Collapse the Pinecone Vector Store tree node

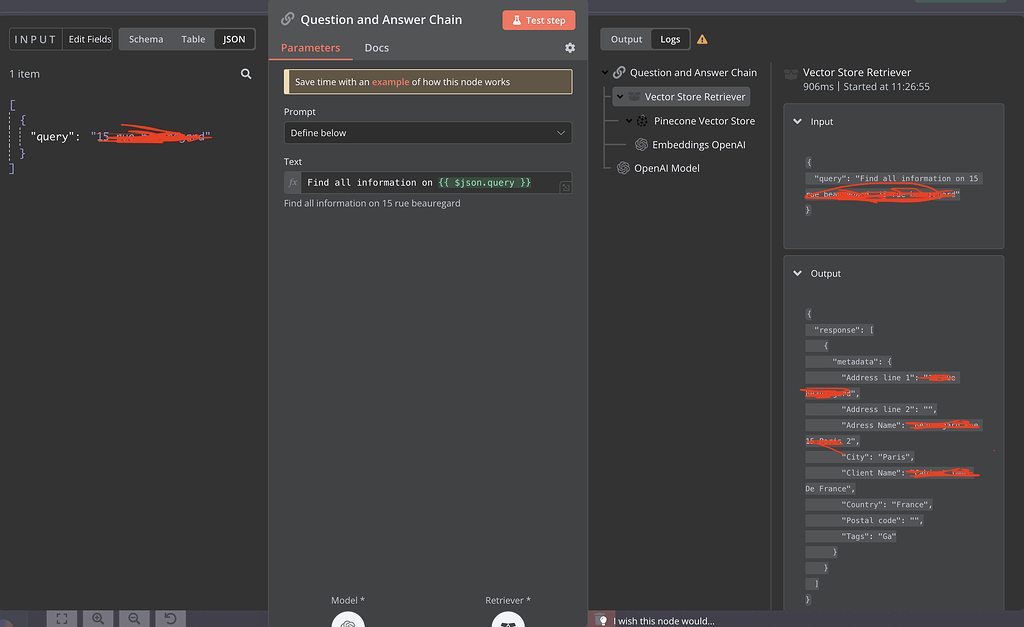point(629,121)
